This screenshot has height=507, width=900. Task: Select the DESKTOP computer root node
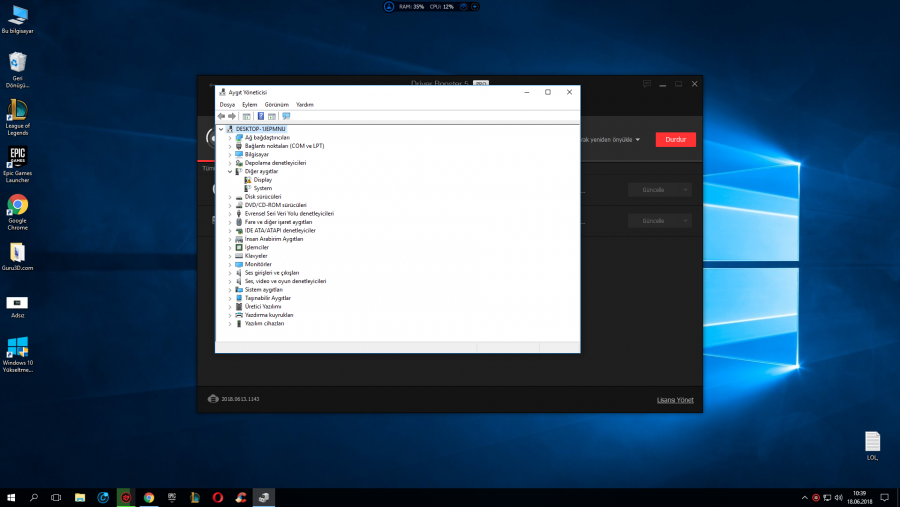click(x=260, y=129)
